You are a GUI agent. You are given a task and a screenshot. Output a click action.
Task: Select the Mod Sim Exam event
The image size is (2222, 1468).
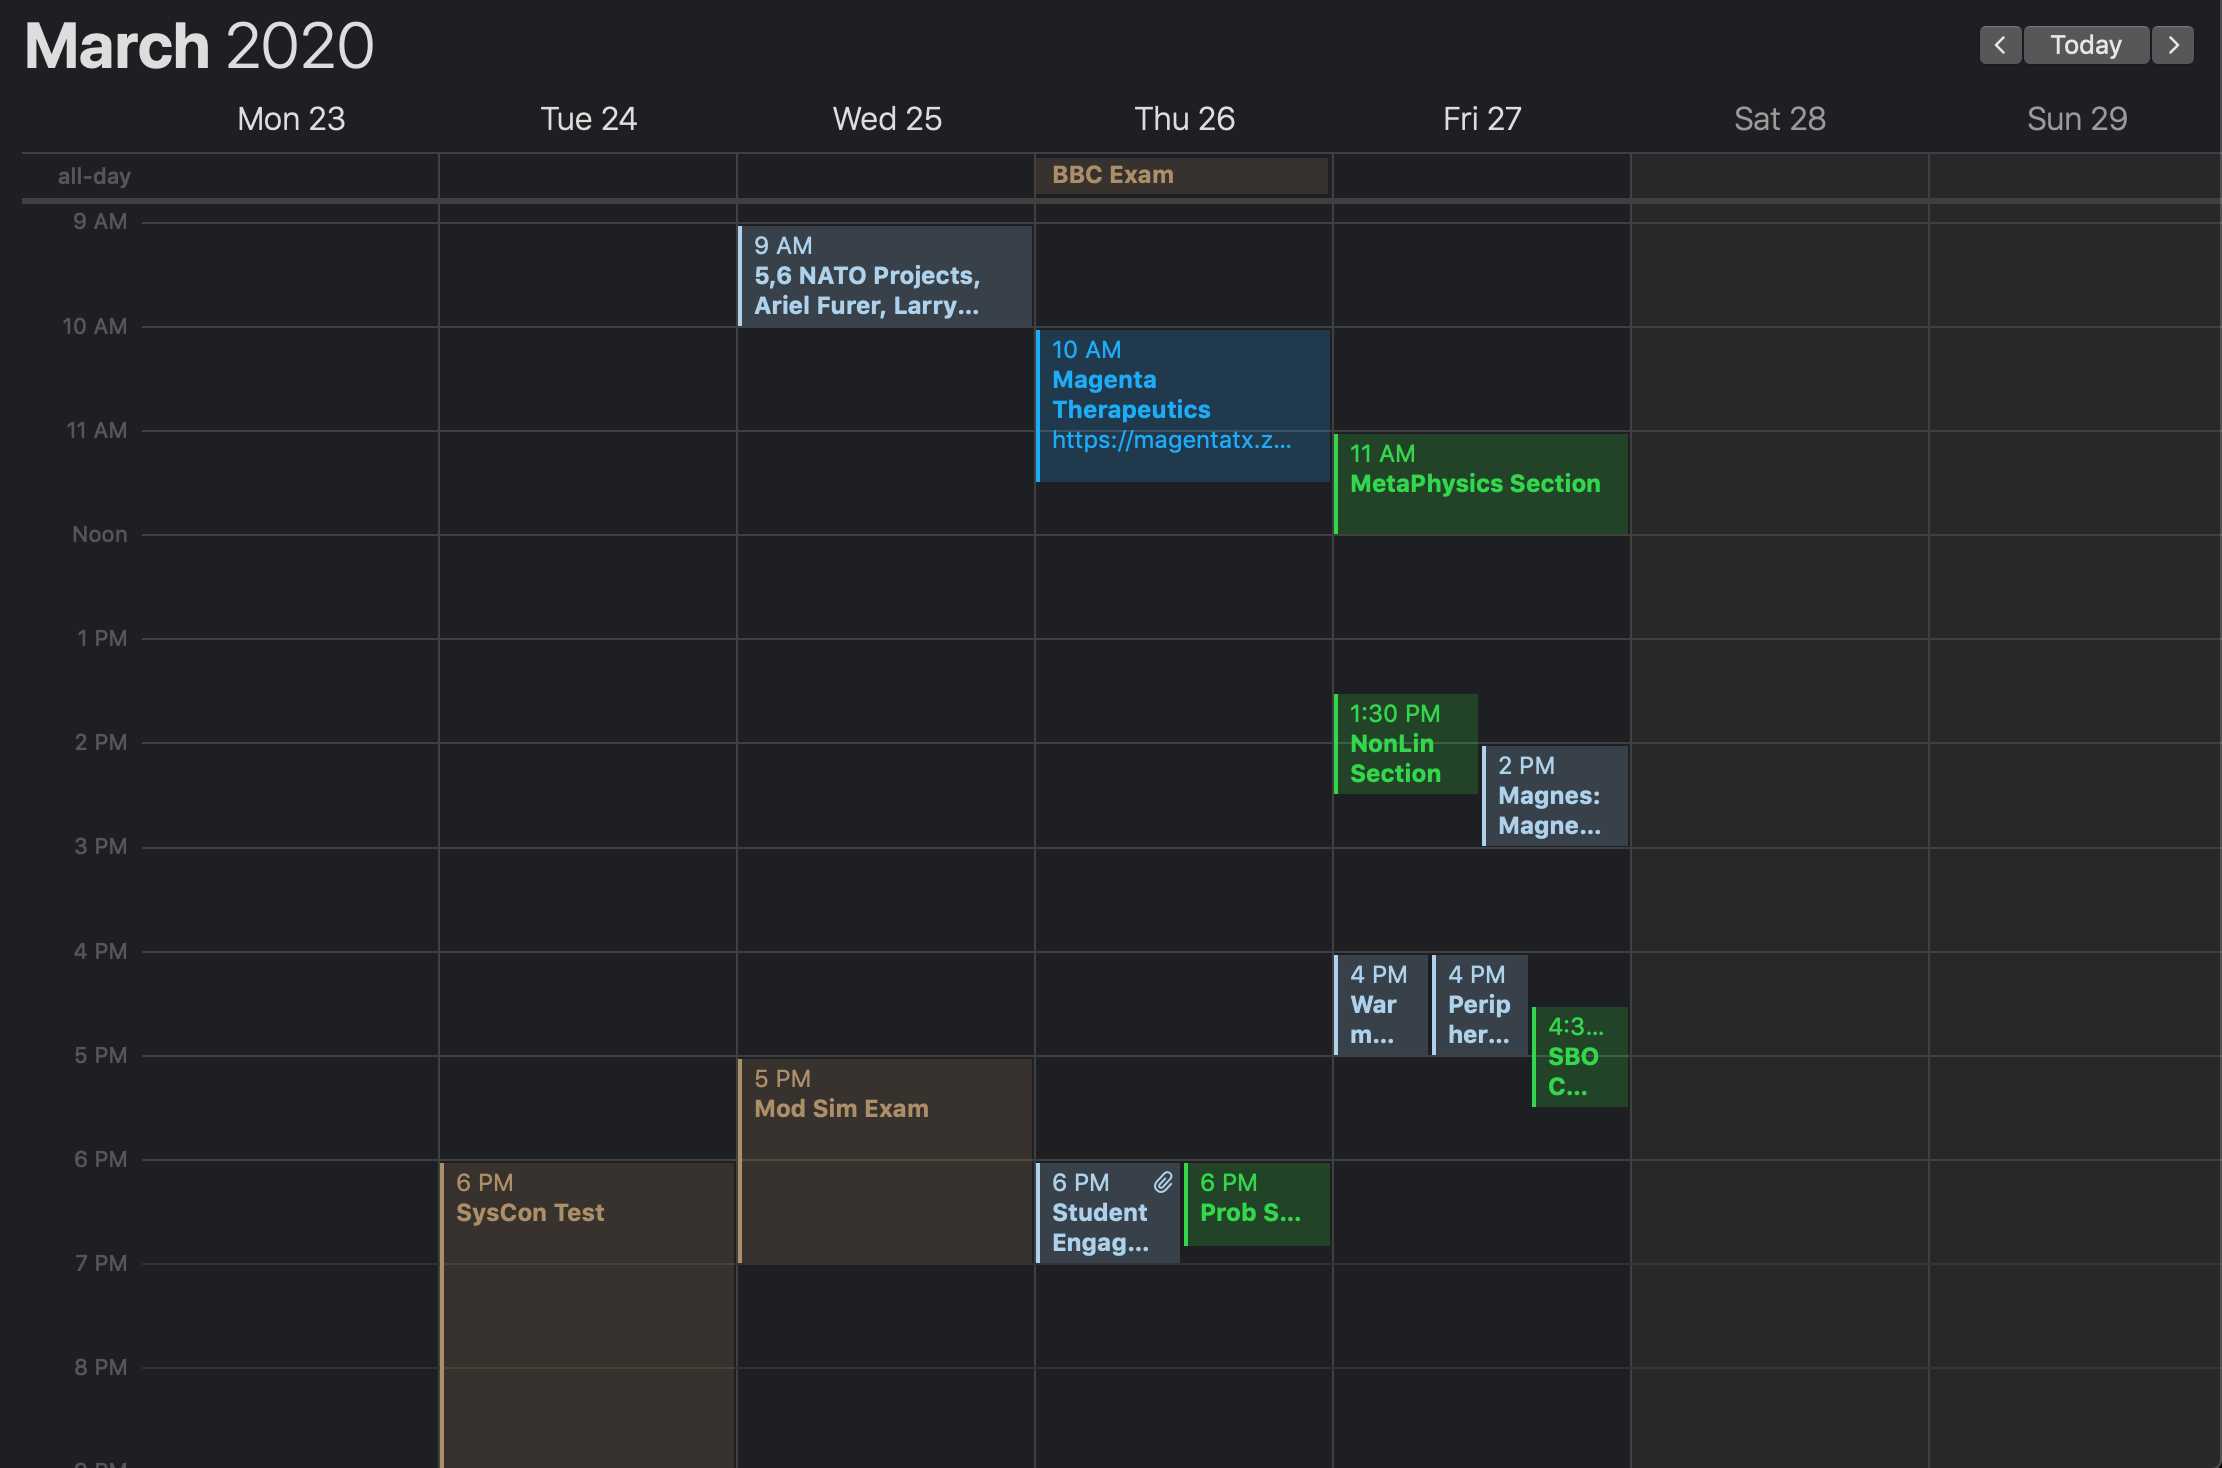click(885, 1160)
